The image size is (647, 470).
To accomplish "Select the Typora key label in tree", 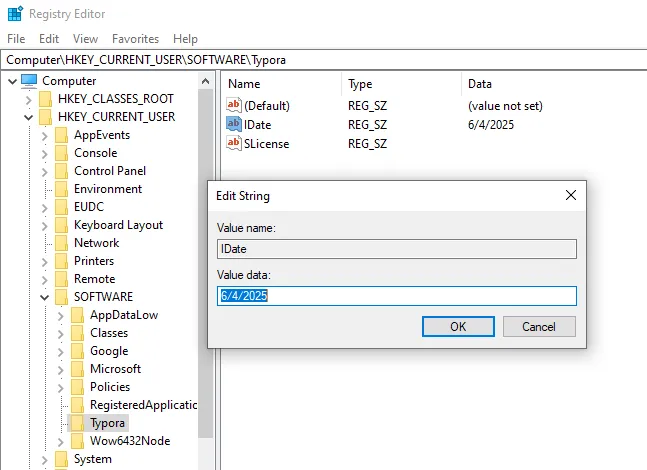I will 107,423.
